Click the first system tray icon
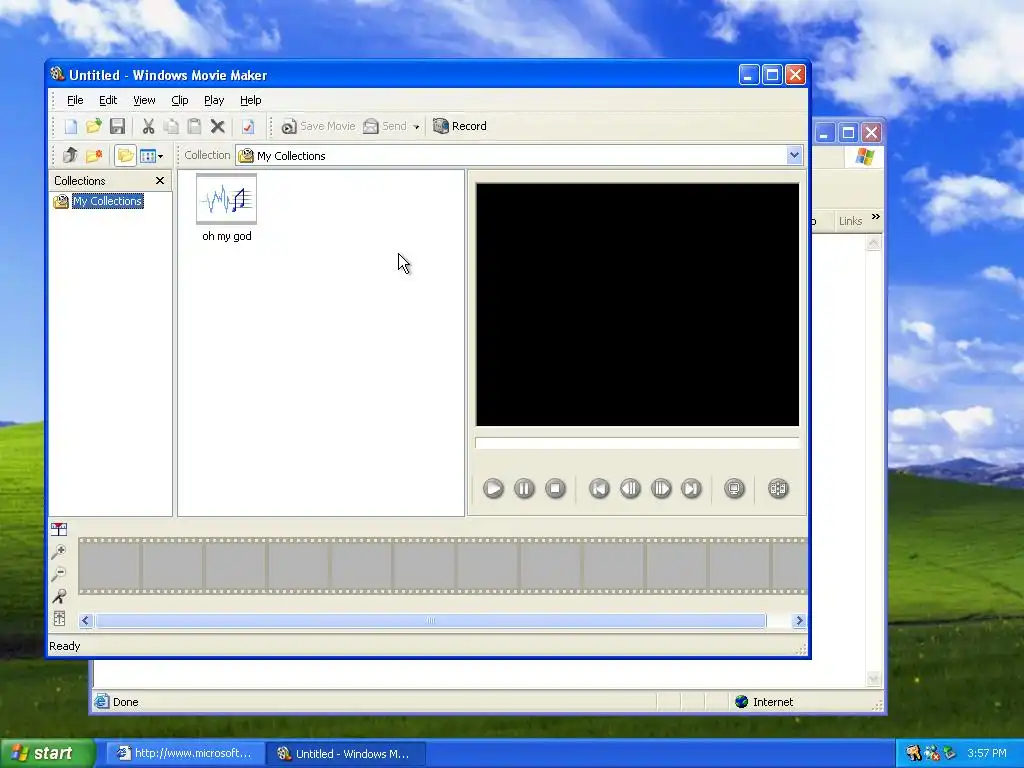The image size is (1024, 768). click(x=914, y=754)
